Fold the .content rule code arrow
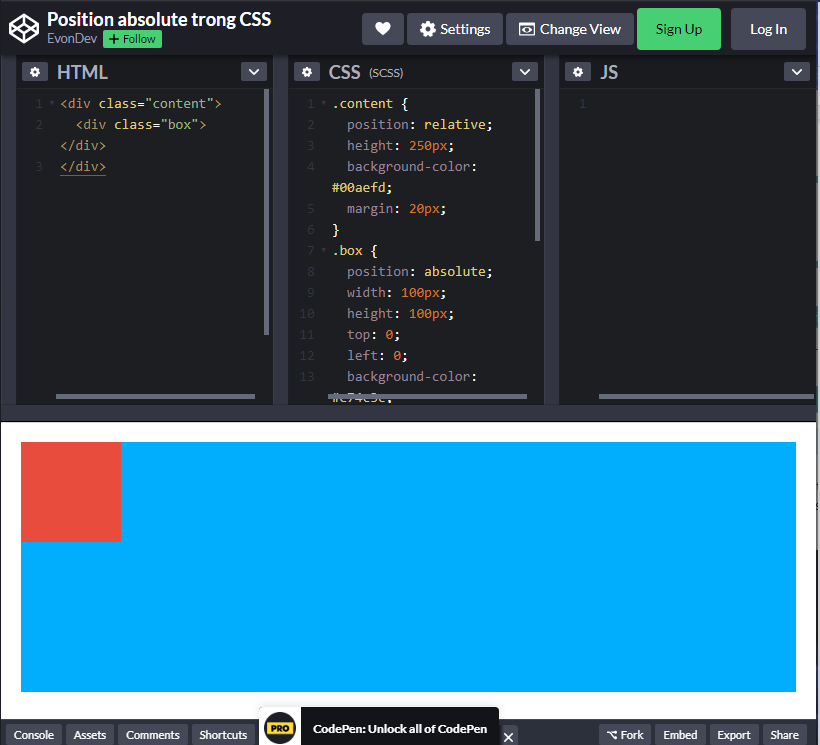The height and width of the screenshot is (745, 820). click(x=324, y=104)
